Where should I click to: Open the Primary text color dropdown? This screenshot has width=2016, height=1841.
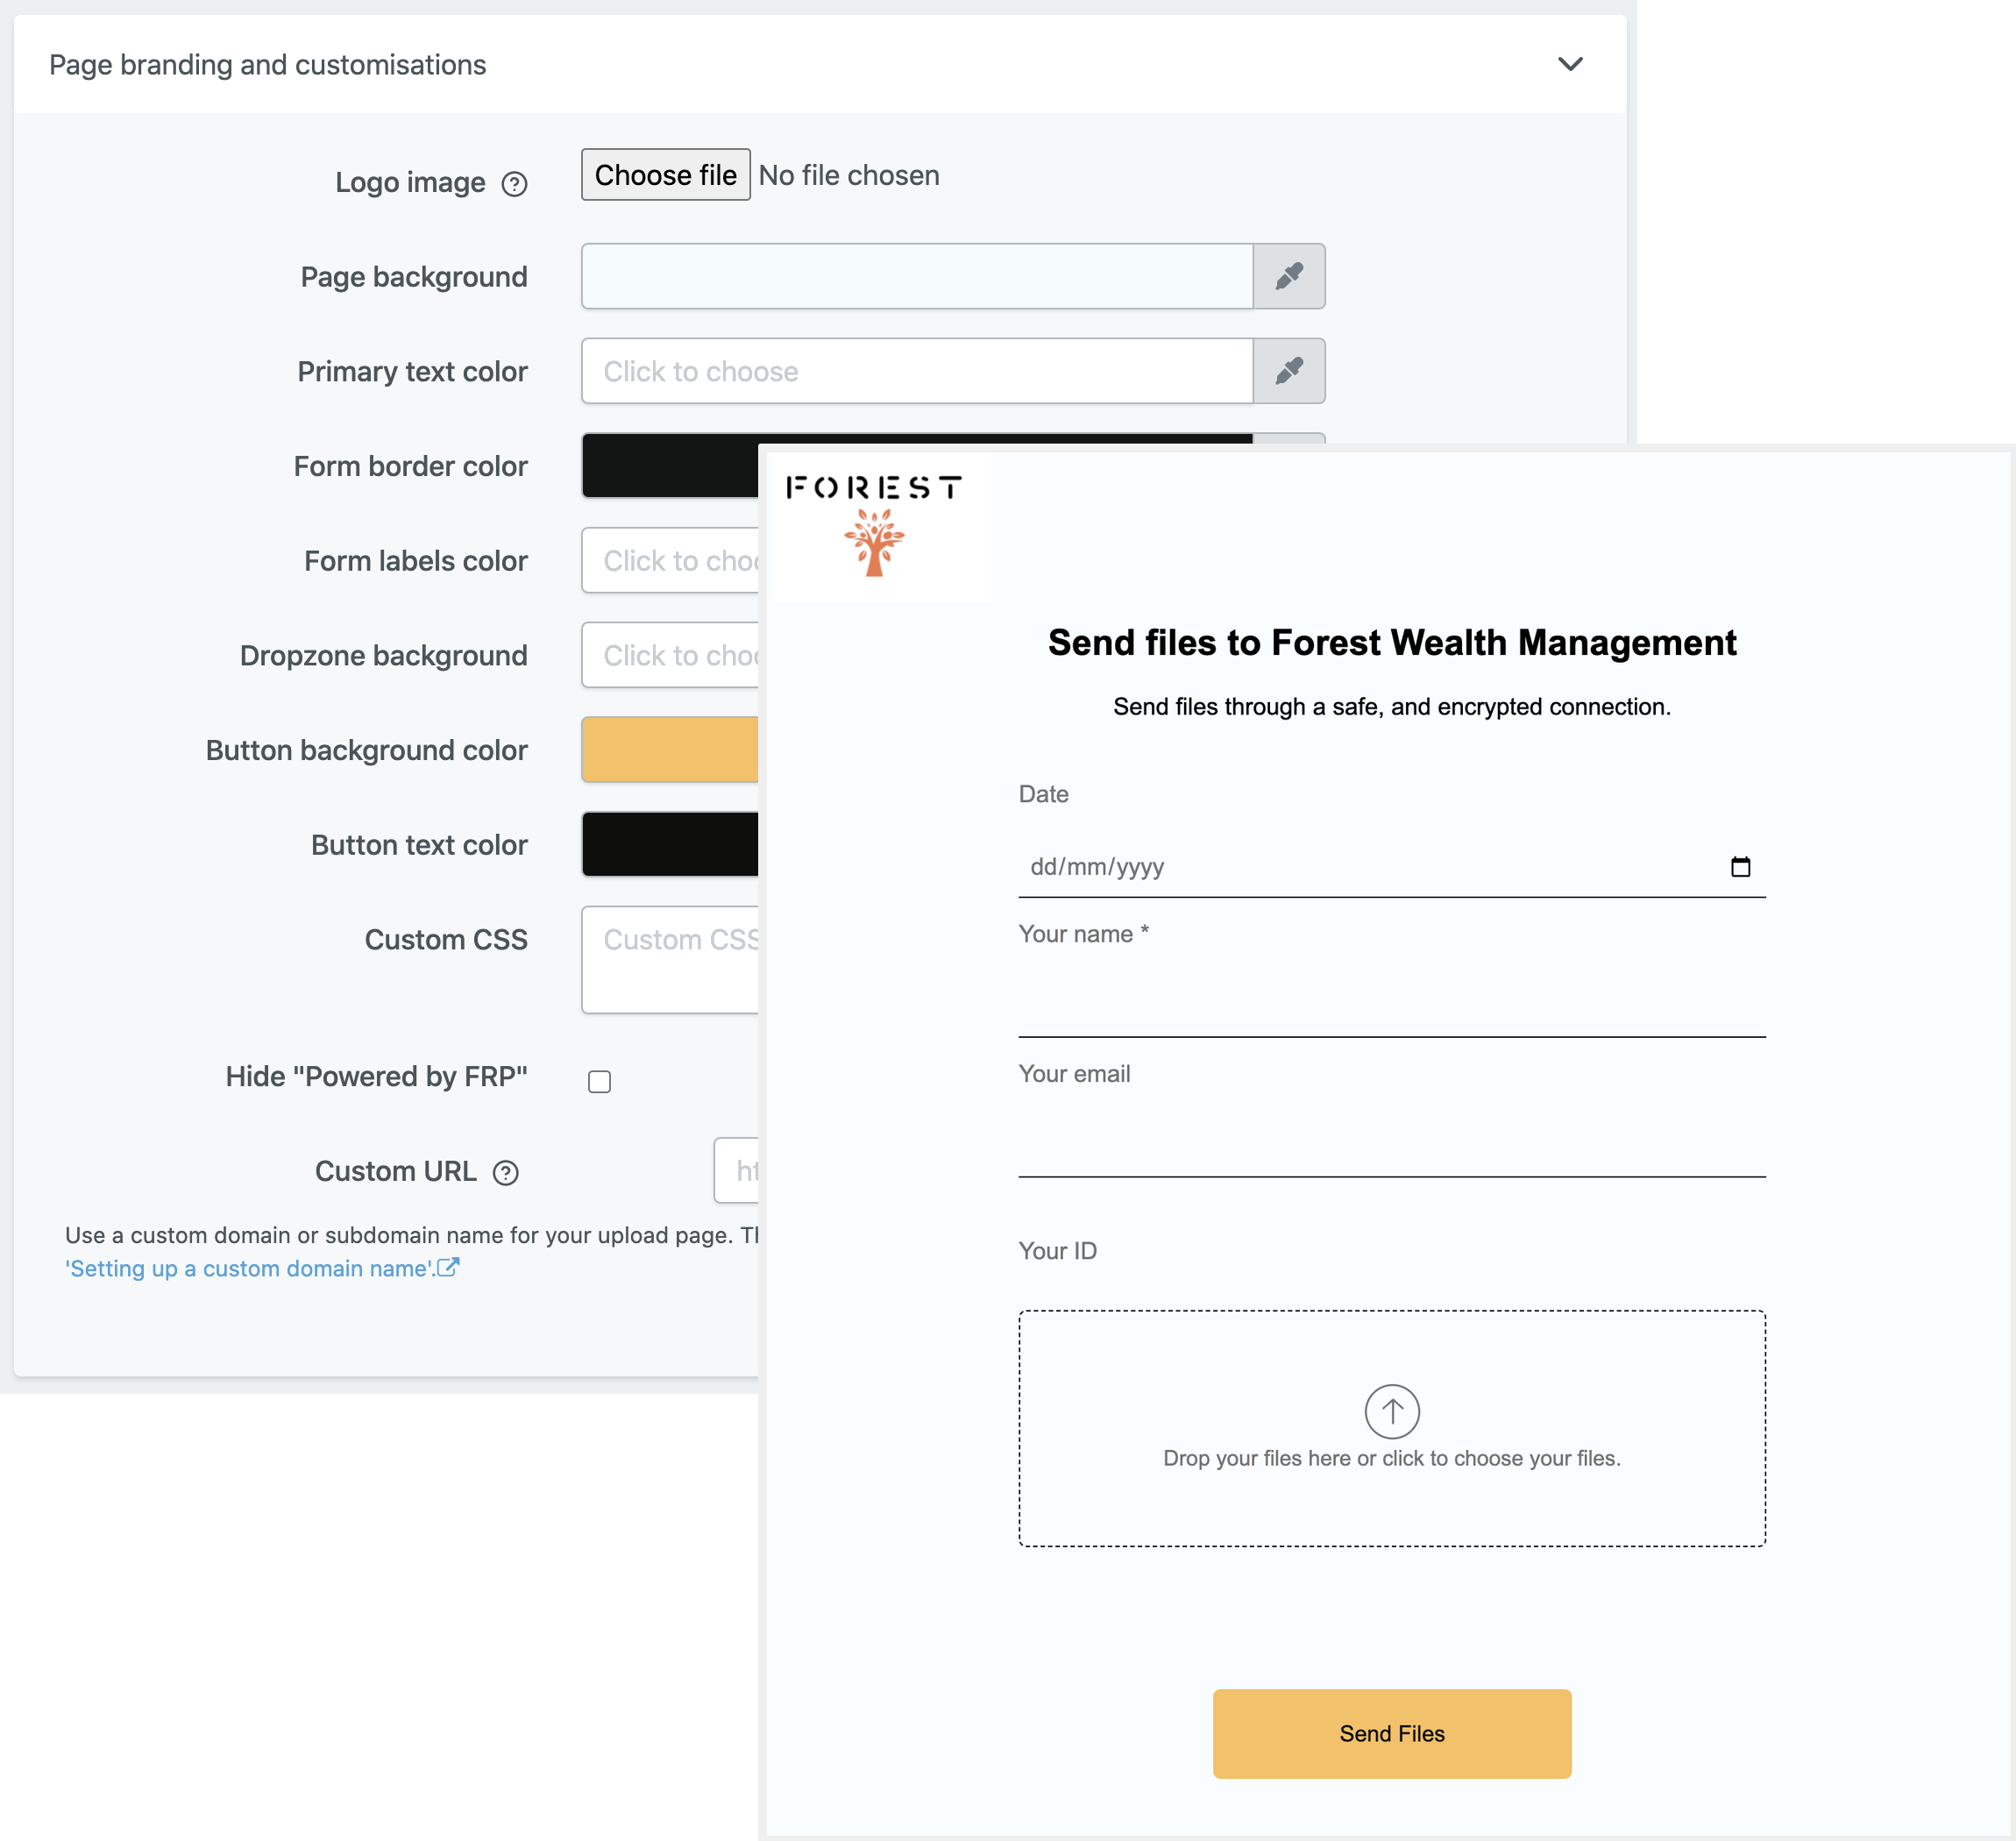[x=917, y=371]
